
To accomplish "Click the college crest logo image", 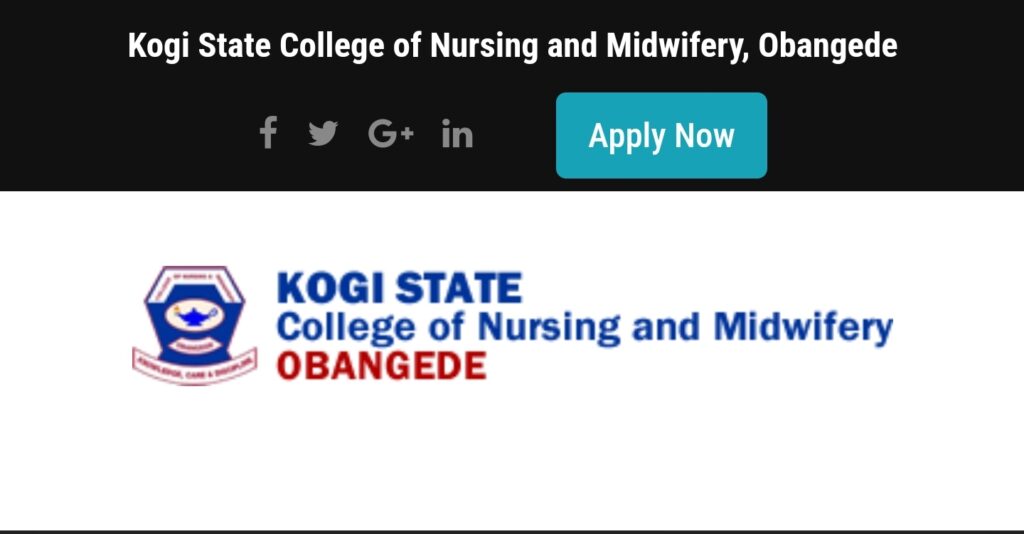I will point(195,325).
